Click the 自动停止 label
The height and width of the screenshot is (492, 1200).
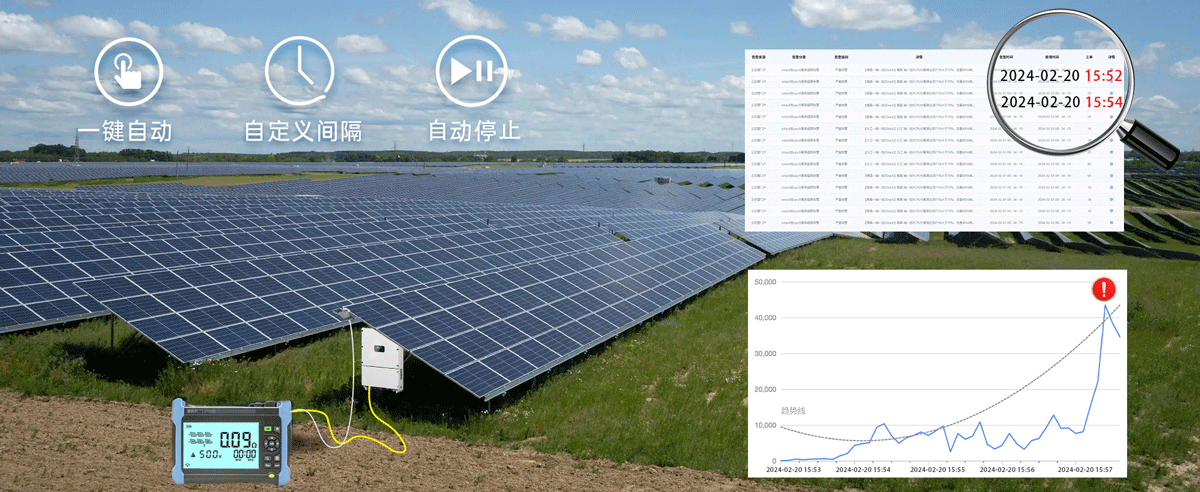pyautogui.click(x=473, y=131)
